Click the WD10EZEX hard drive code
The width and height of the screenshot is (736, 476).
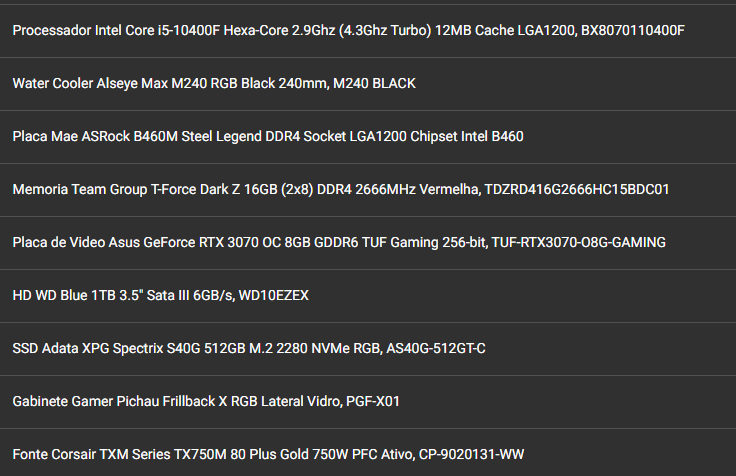point(274,296)
